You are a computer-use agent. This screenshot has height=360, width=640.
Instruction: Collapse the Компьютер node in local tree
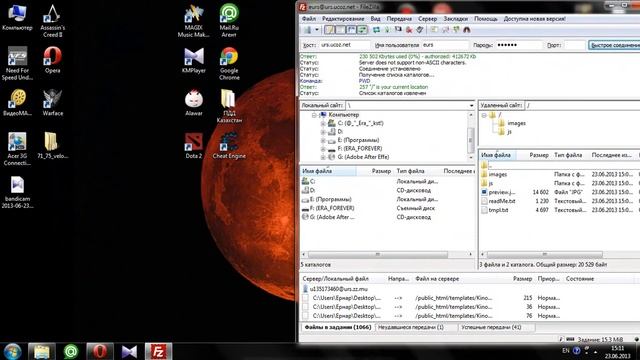pos(314,115)
